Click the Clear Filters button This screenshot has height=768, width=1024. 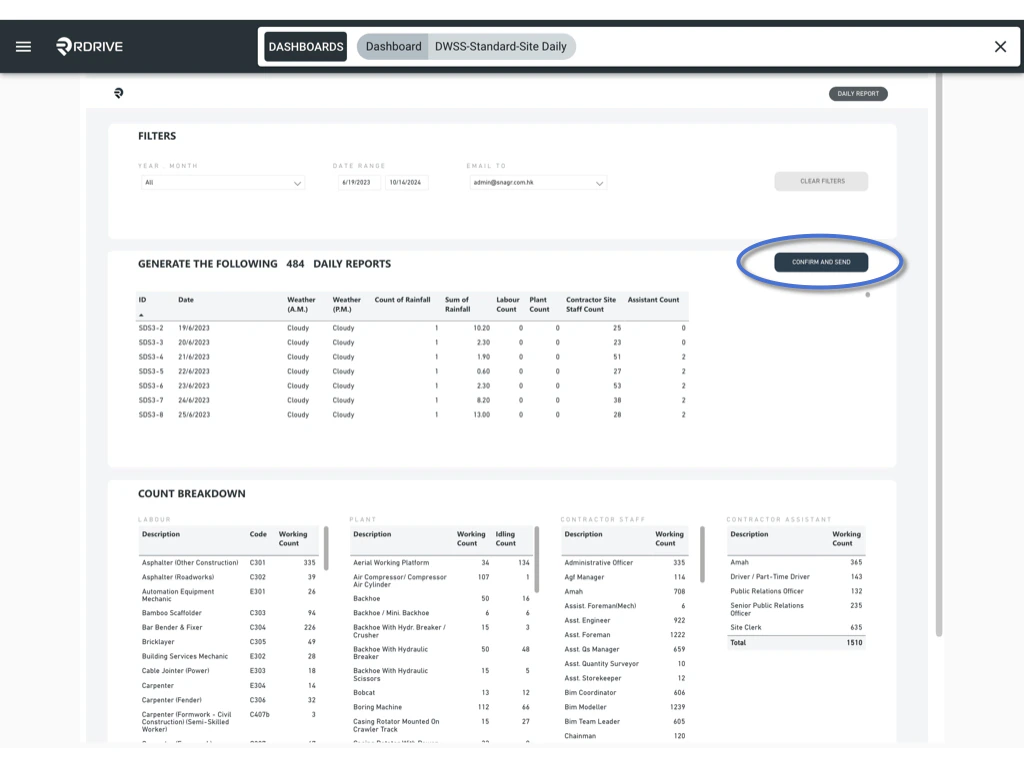click(x=821, y=181)
